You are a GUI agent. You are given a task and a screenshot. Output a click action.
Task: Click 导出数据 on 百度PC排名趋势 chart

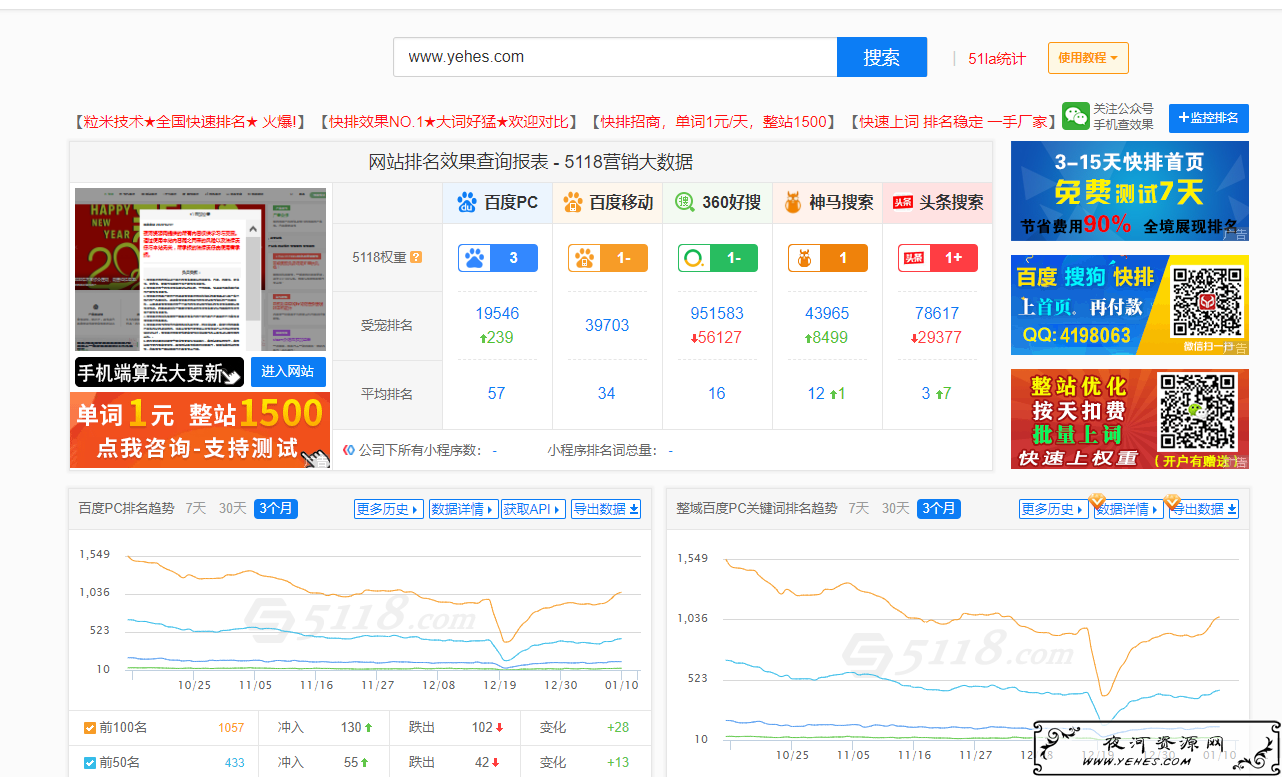(606, 509)
